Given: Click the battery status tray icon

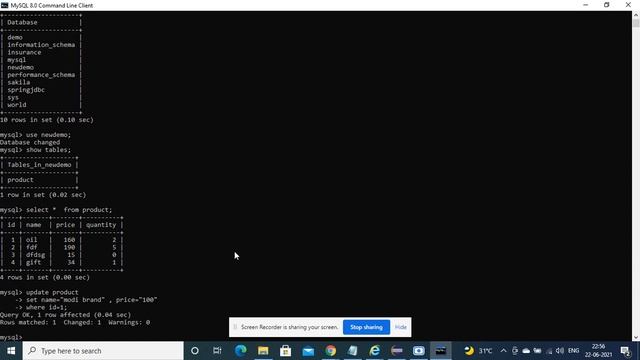Looking at the screenshot, I should click(538, 351).
